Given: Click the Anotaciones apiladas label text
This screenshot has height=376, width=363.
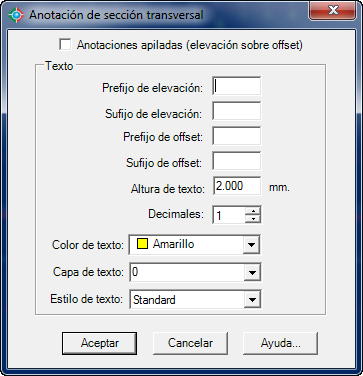Looking at the screenshot, I should (x=189, y=45).
